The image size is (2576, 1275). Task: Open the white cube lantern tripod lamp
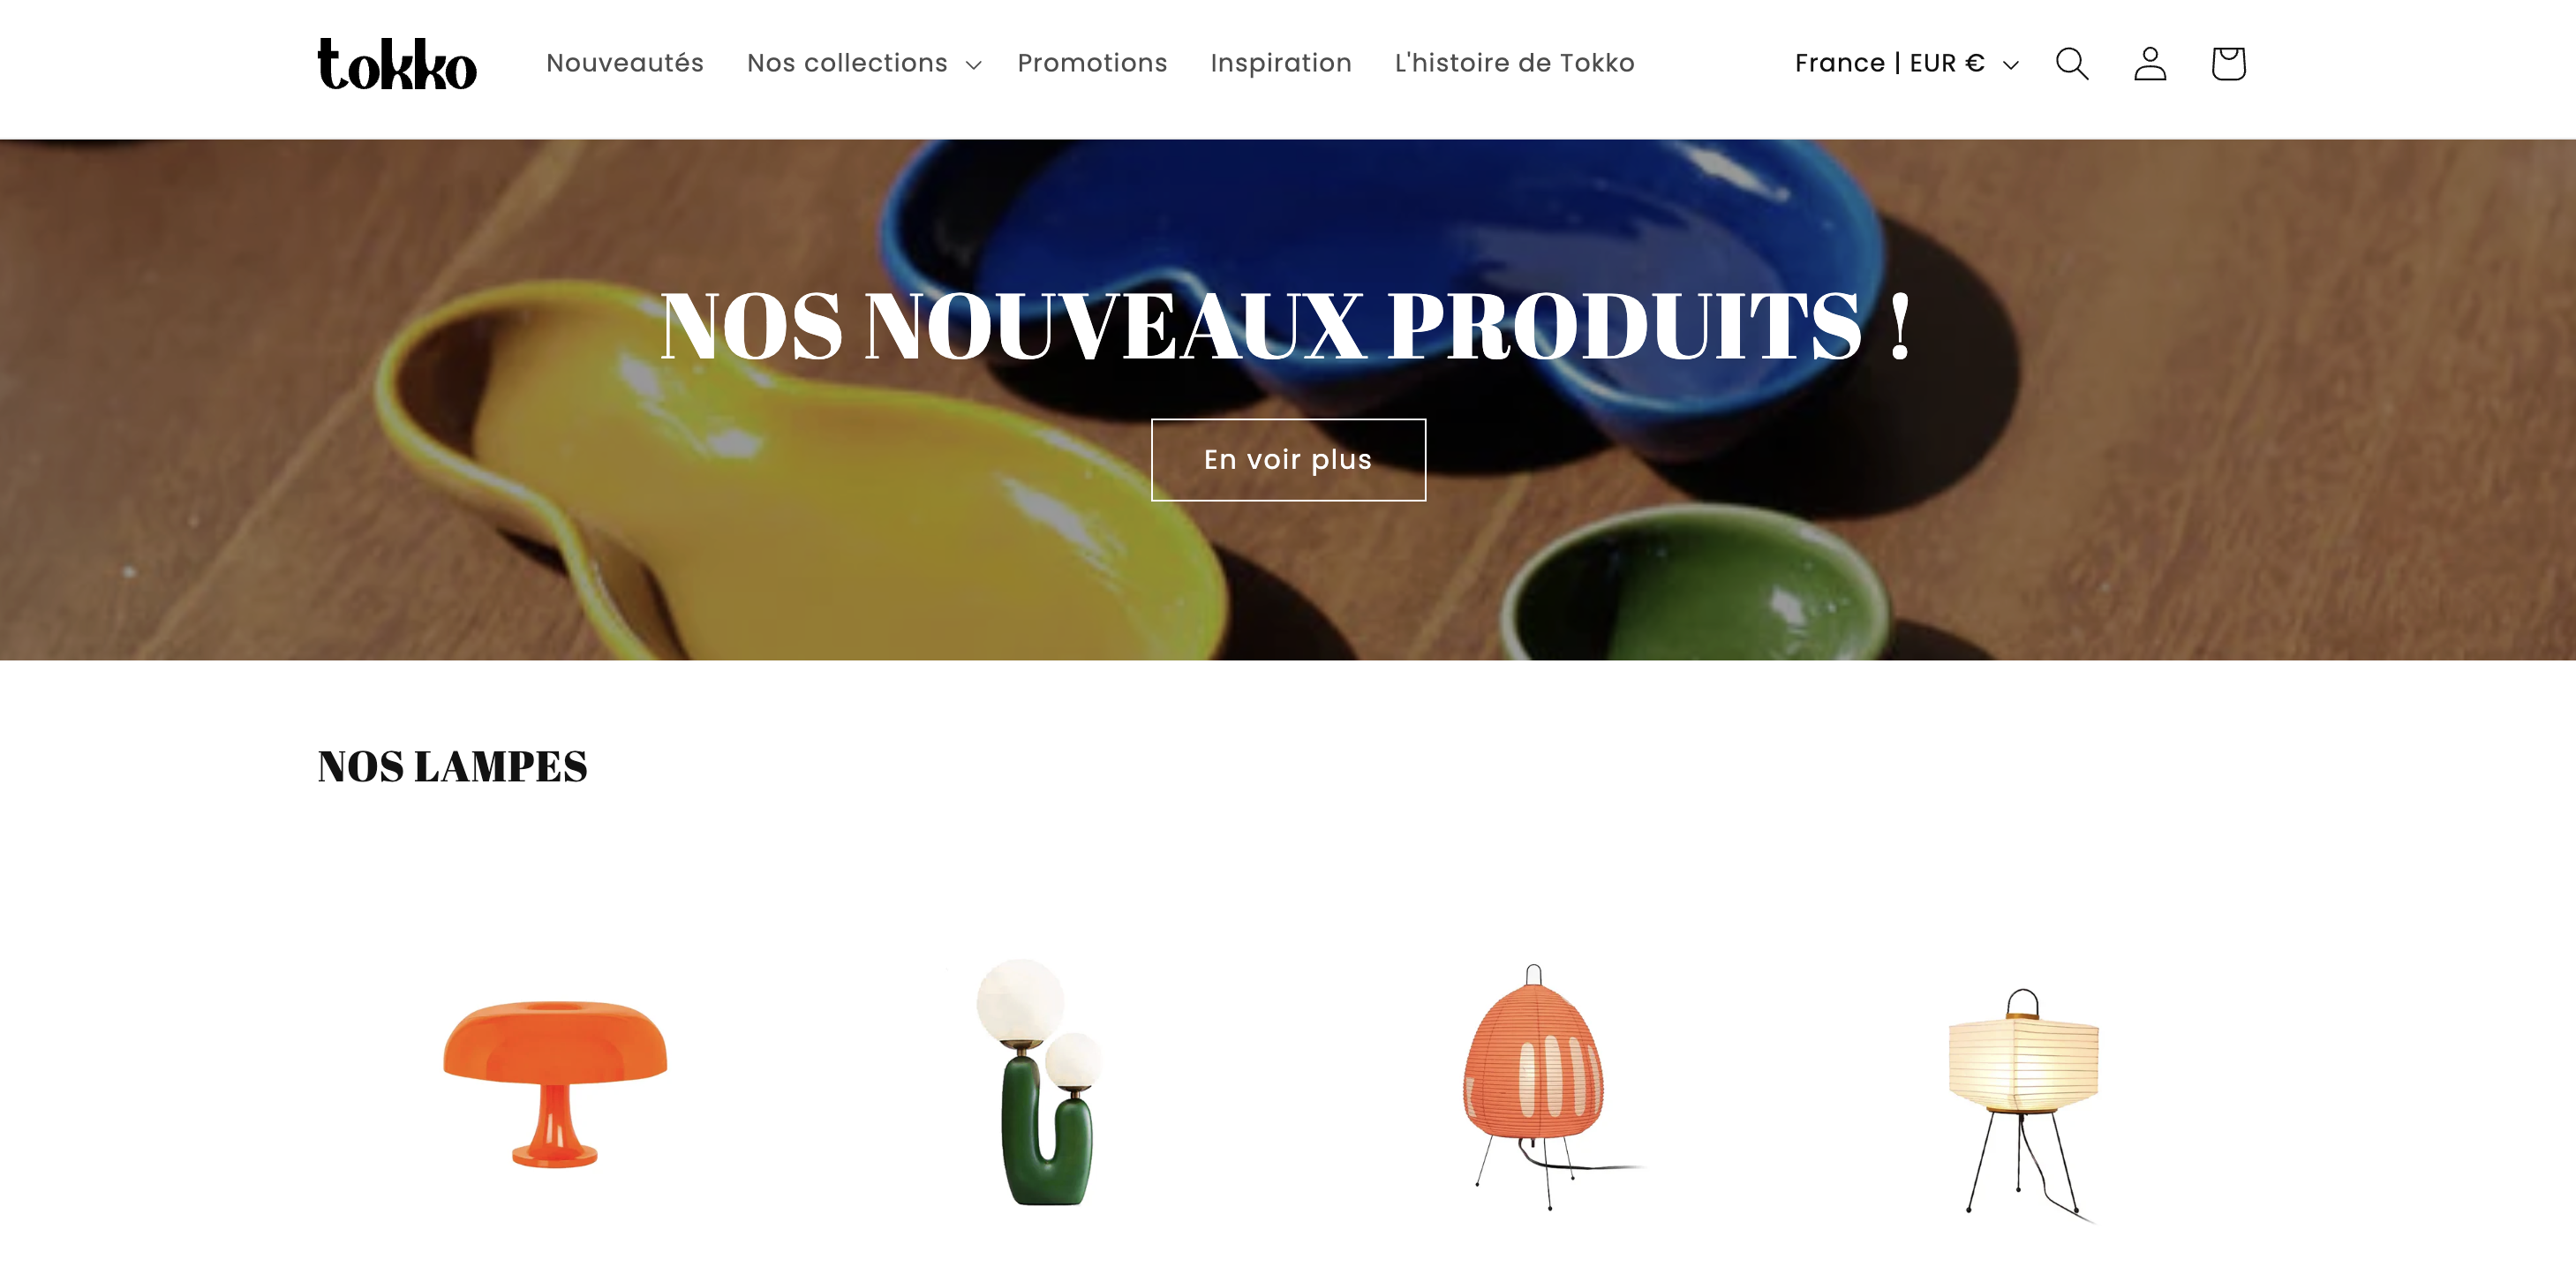click(x=2023, y=1103)
